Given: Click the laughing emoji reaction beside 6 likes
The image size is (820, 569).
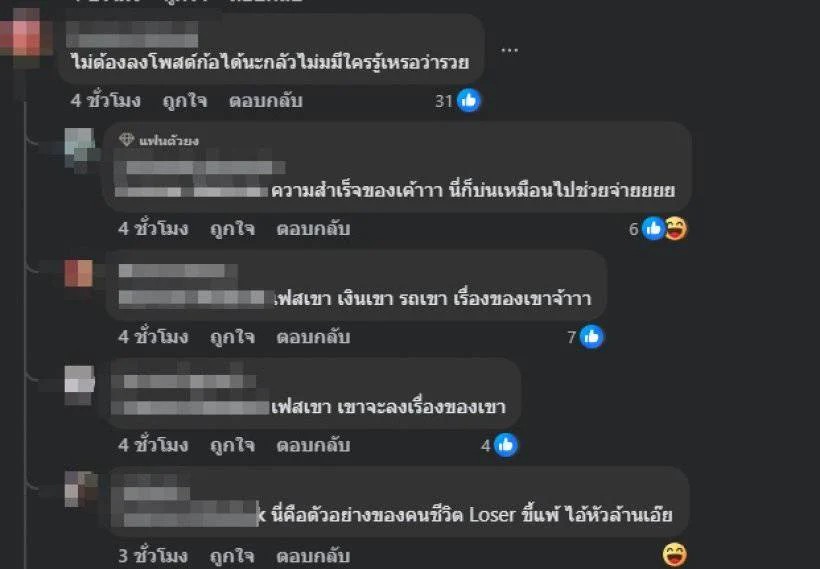Looking at the screenshot, I should tap(676, 229).
